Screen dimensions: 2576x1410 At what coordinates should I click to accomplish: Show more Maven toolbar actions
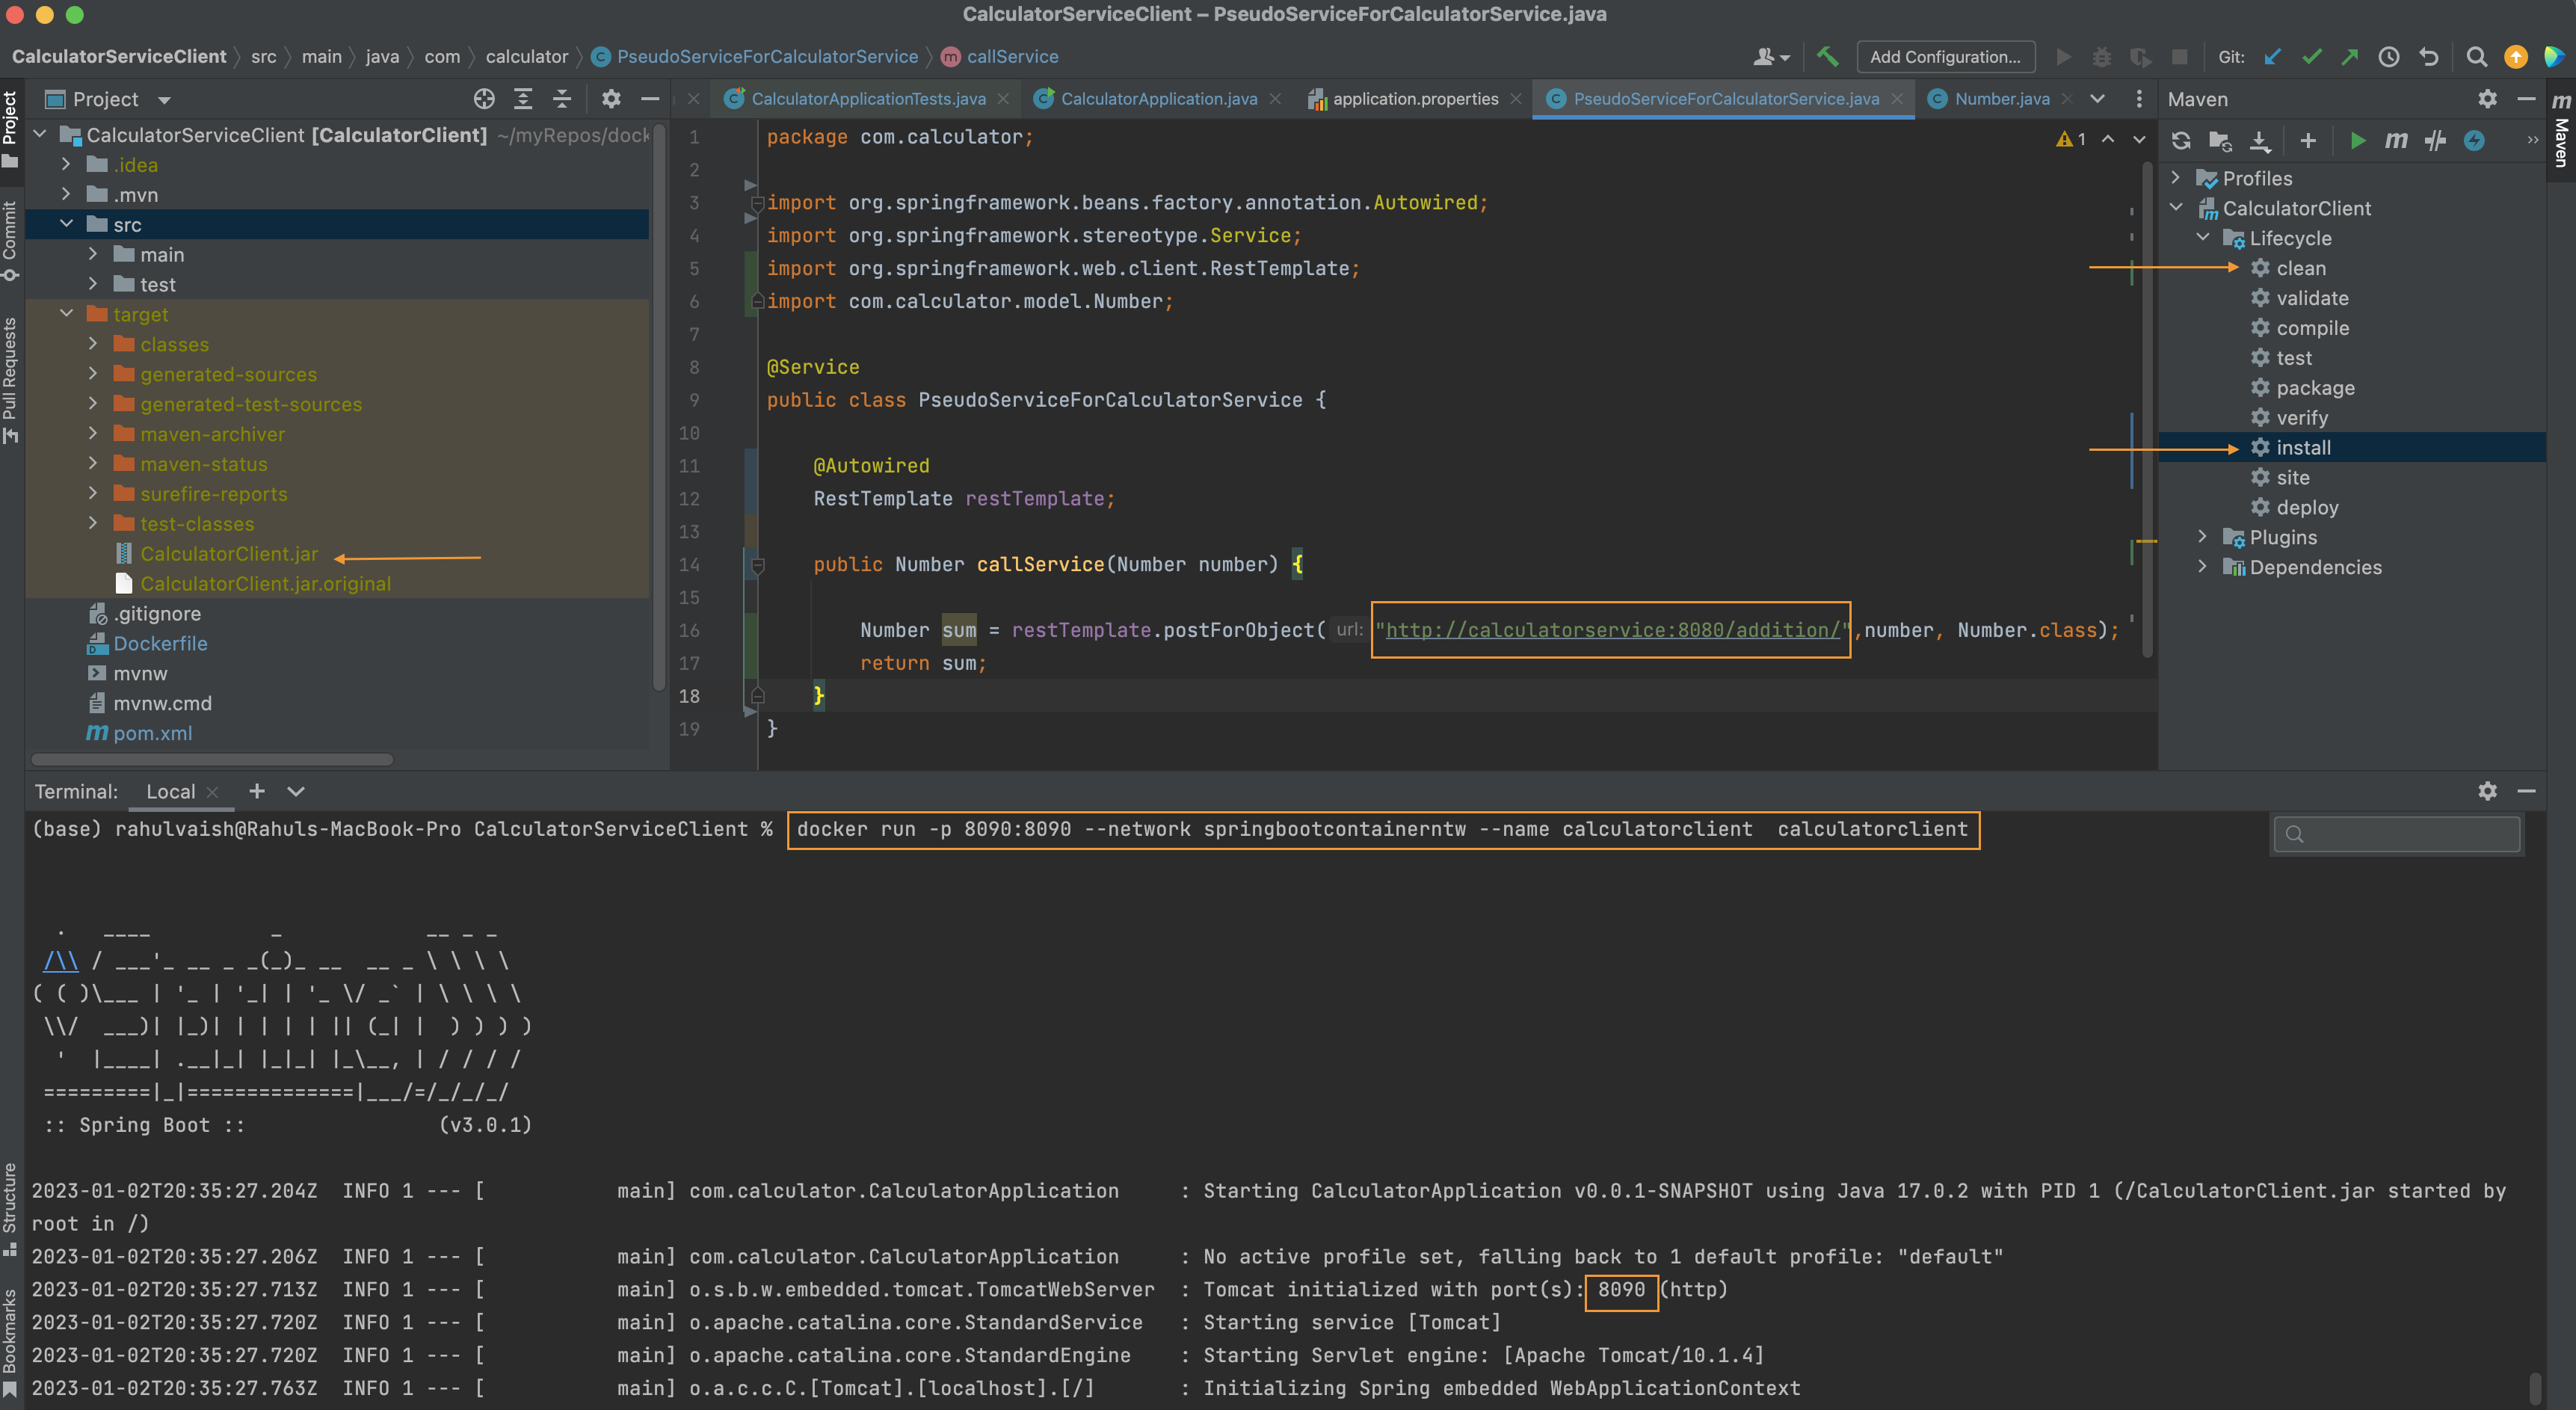2532,140
